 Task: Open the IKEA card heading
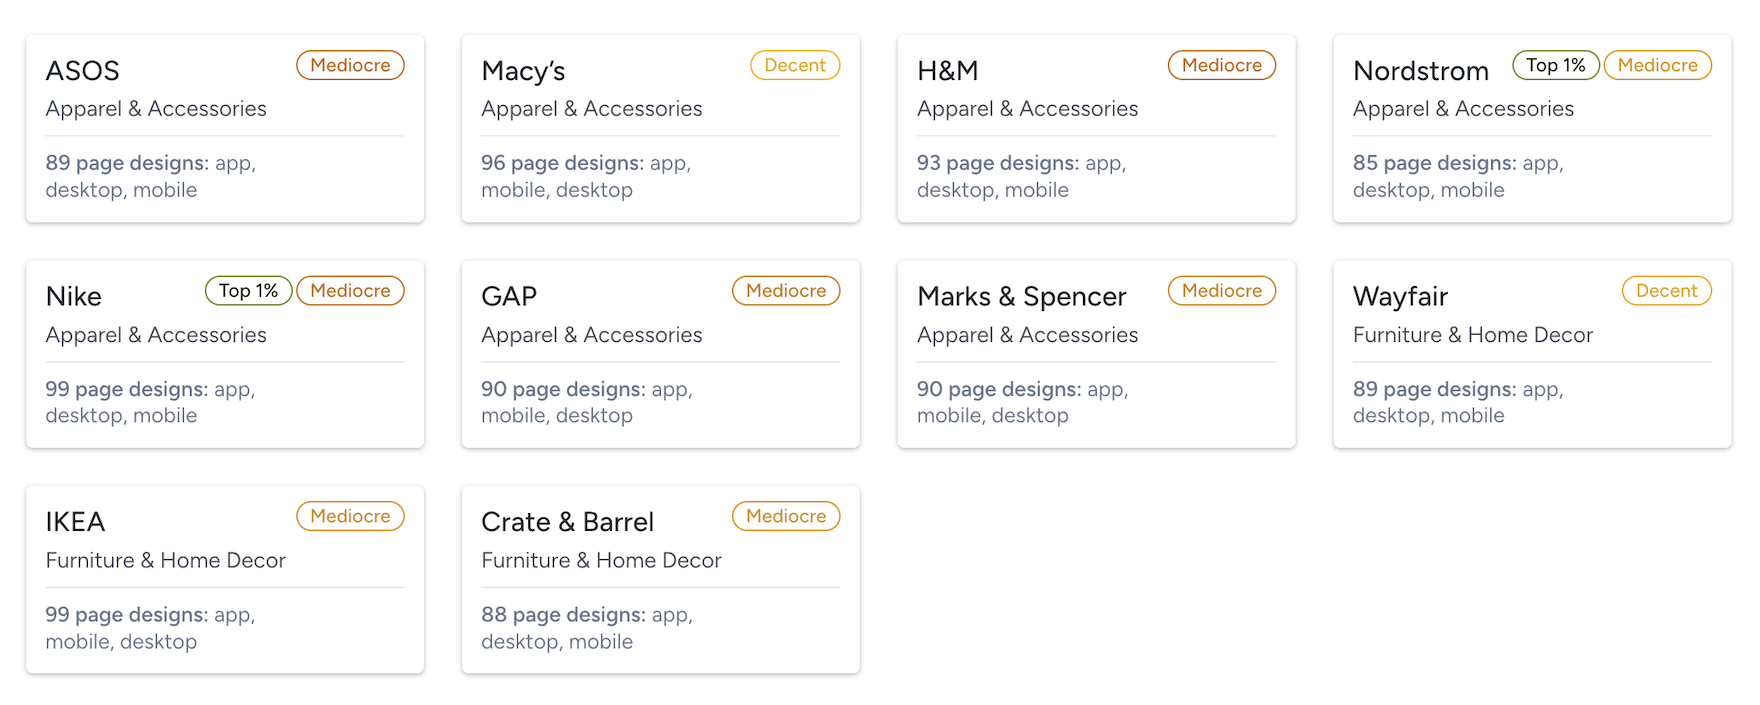[75, 522]
